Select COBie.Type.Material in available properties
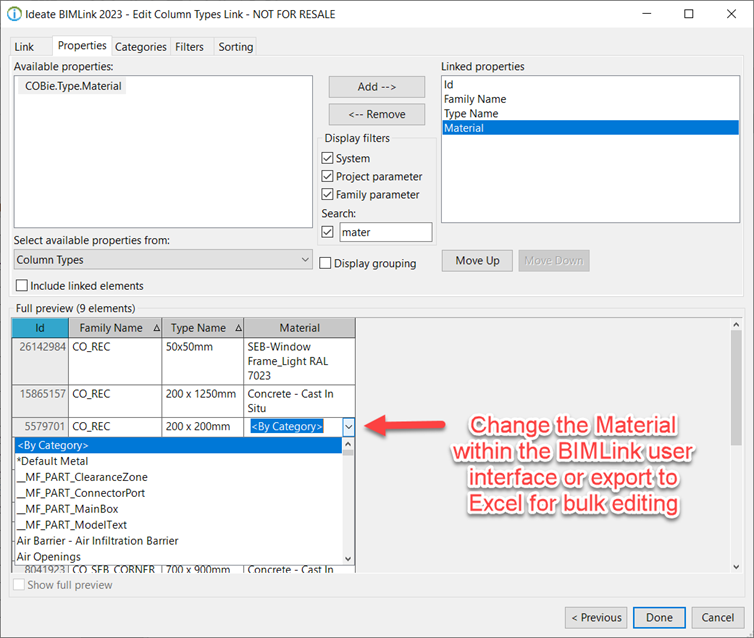Image resolution: width=754 pixels, height=638 pixels. pos(73,86)
